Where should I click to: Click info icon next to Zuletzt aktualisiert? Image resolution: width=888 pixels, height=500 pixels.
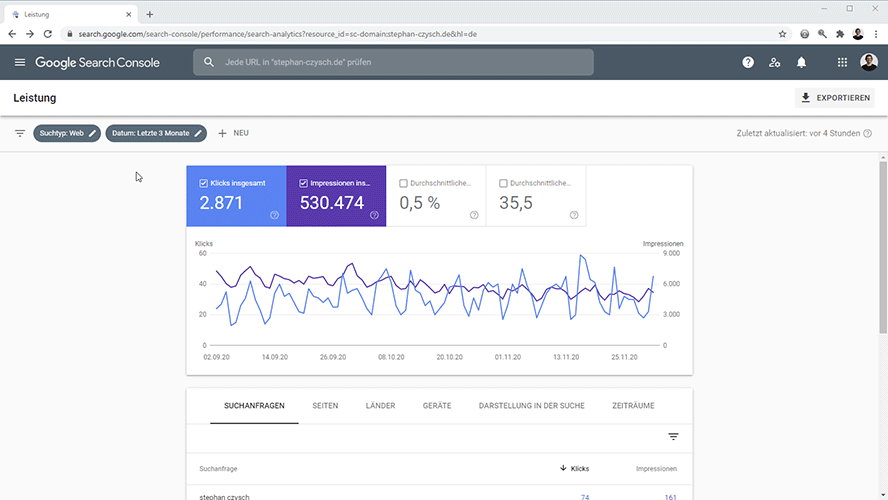point(867,134)
